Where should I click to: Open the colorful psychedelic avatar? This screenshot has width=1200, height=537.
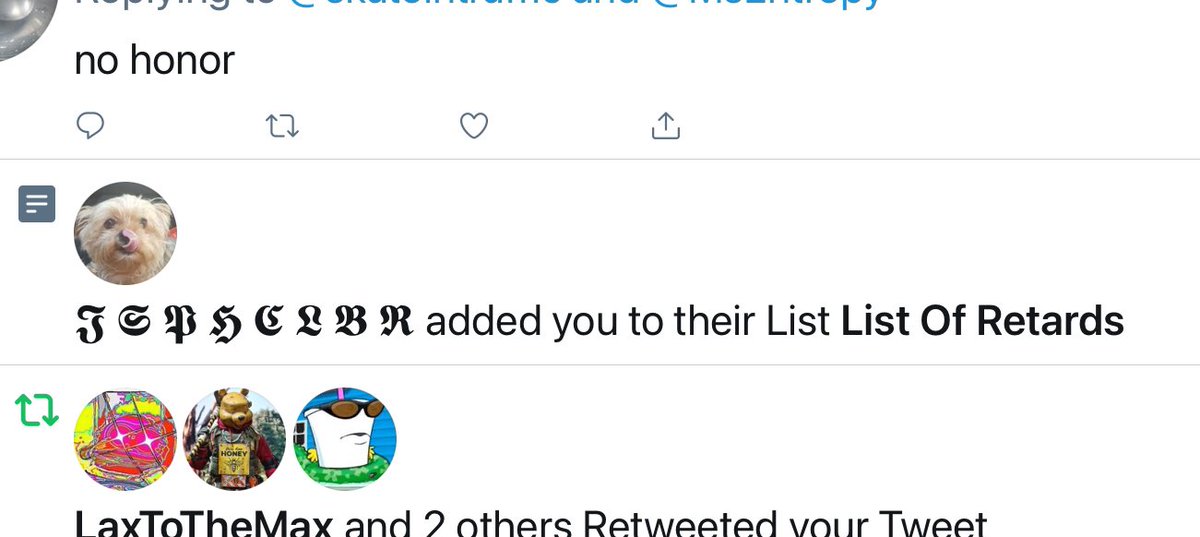click(x=125, y=439)
